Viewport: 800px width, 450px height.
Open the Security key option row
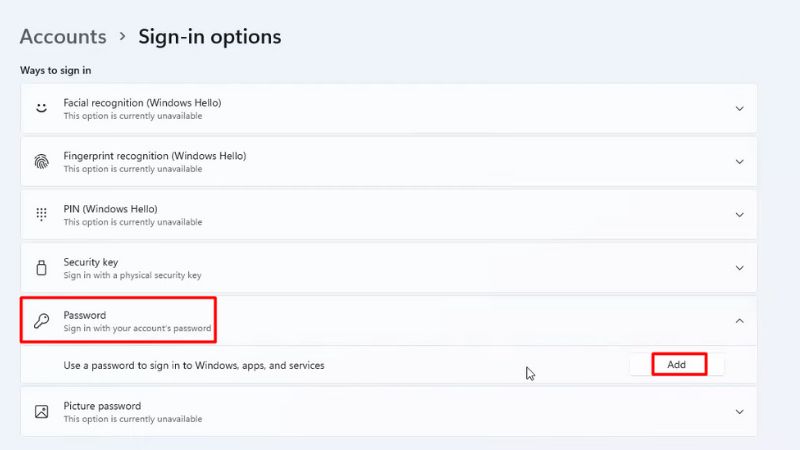pos(389,268)
